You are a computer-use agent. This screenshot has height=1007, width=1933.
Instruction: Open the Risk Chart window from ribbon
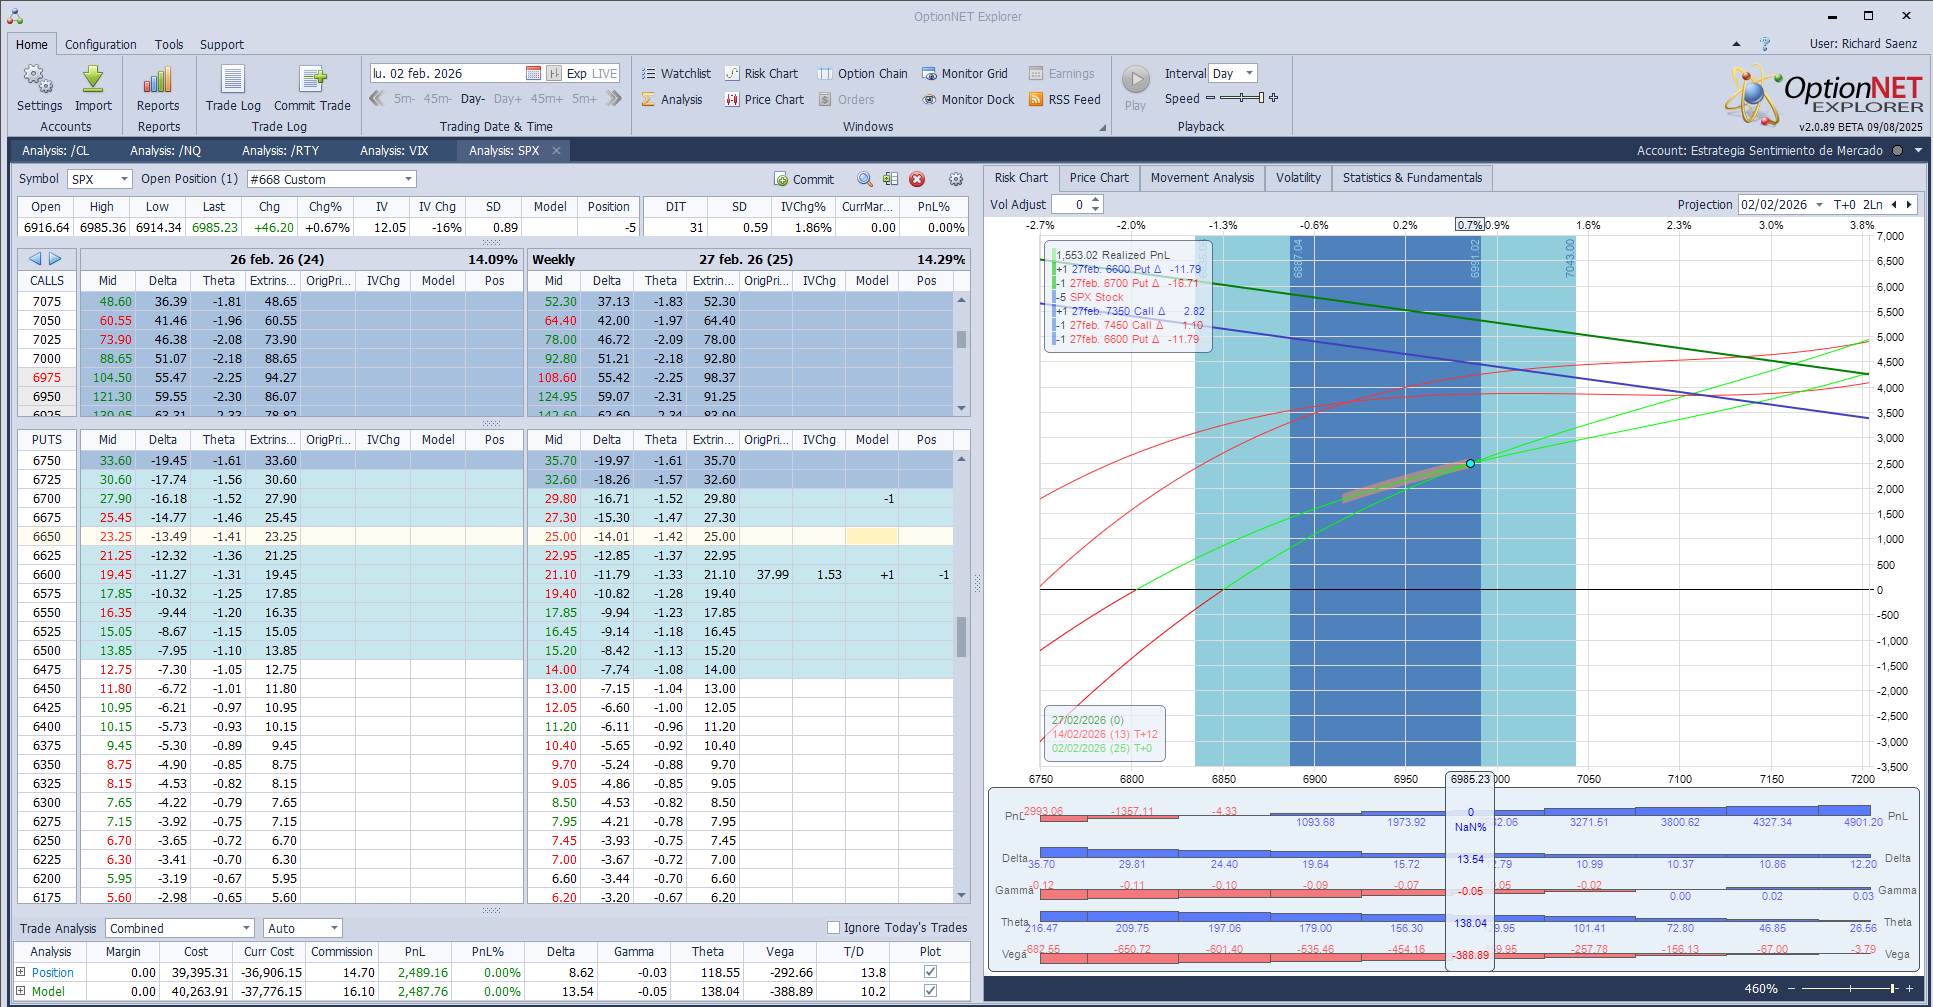tap(762, 73)
